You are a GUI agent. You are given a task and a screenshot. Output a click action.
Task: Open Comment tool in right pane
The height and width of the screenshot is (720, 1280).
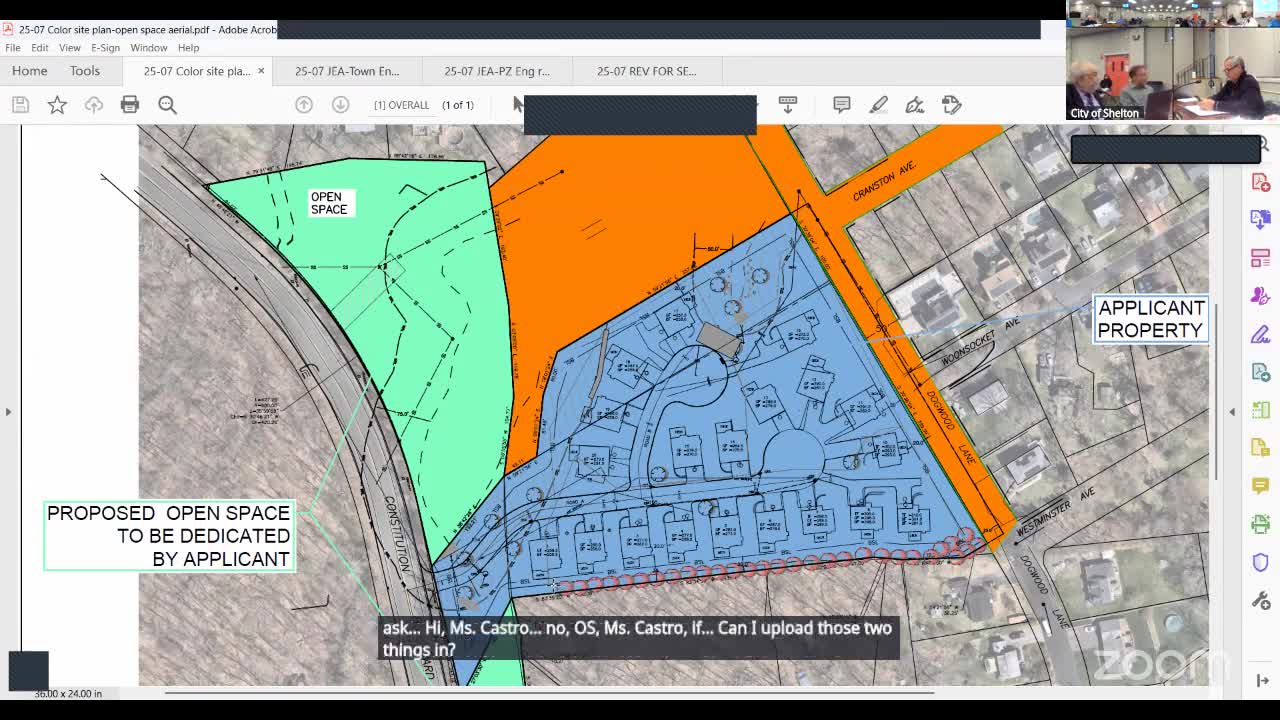click(1260, 486)
